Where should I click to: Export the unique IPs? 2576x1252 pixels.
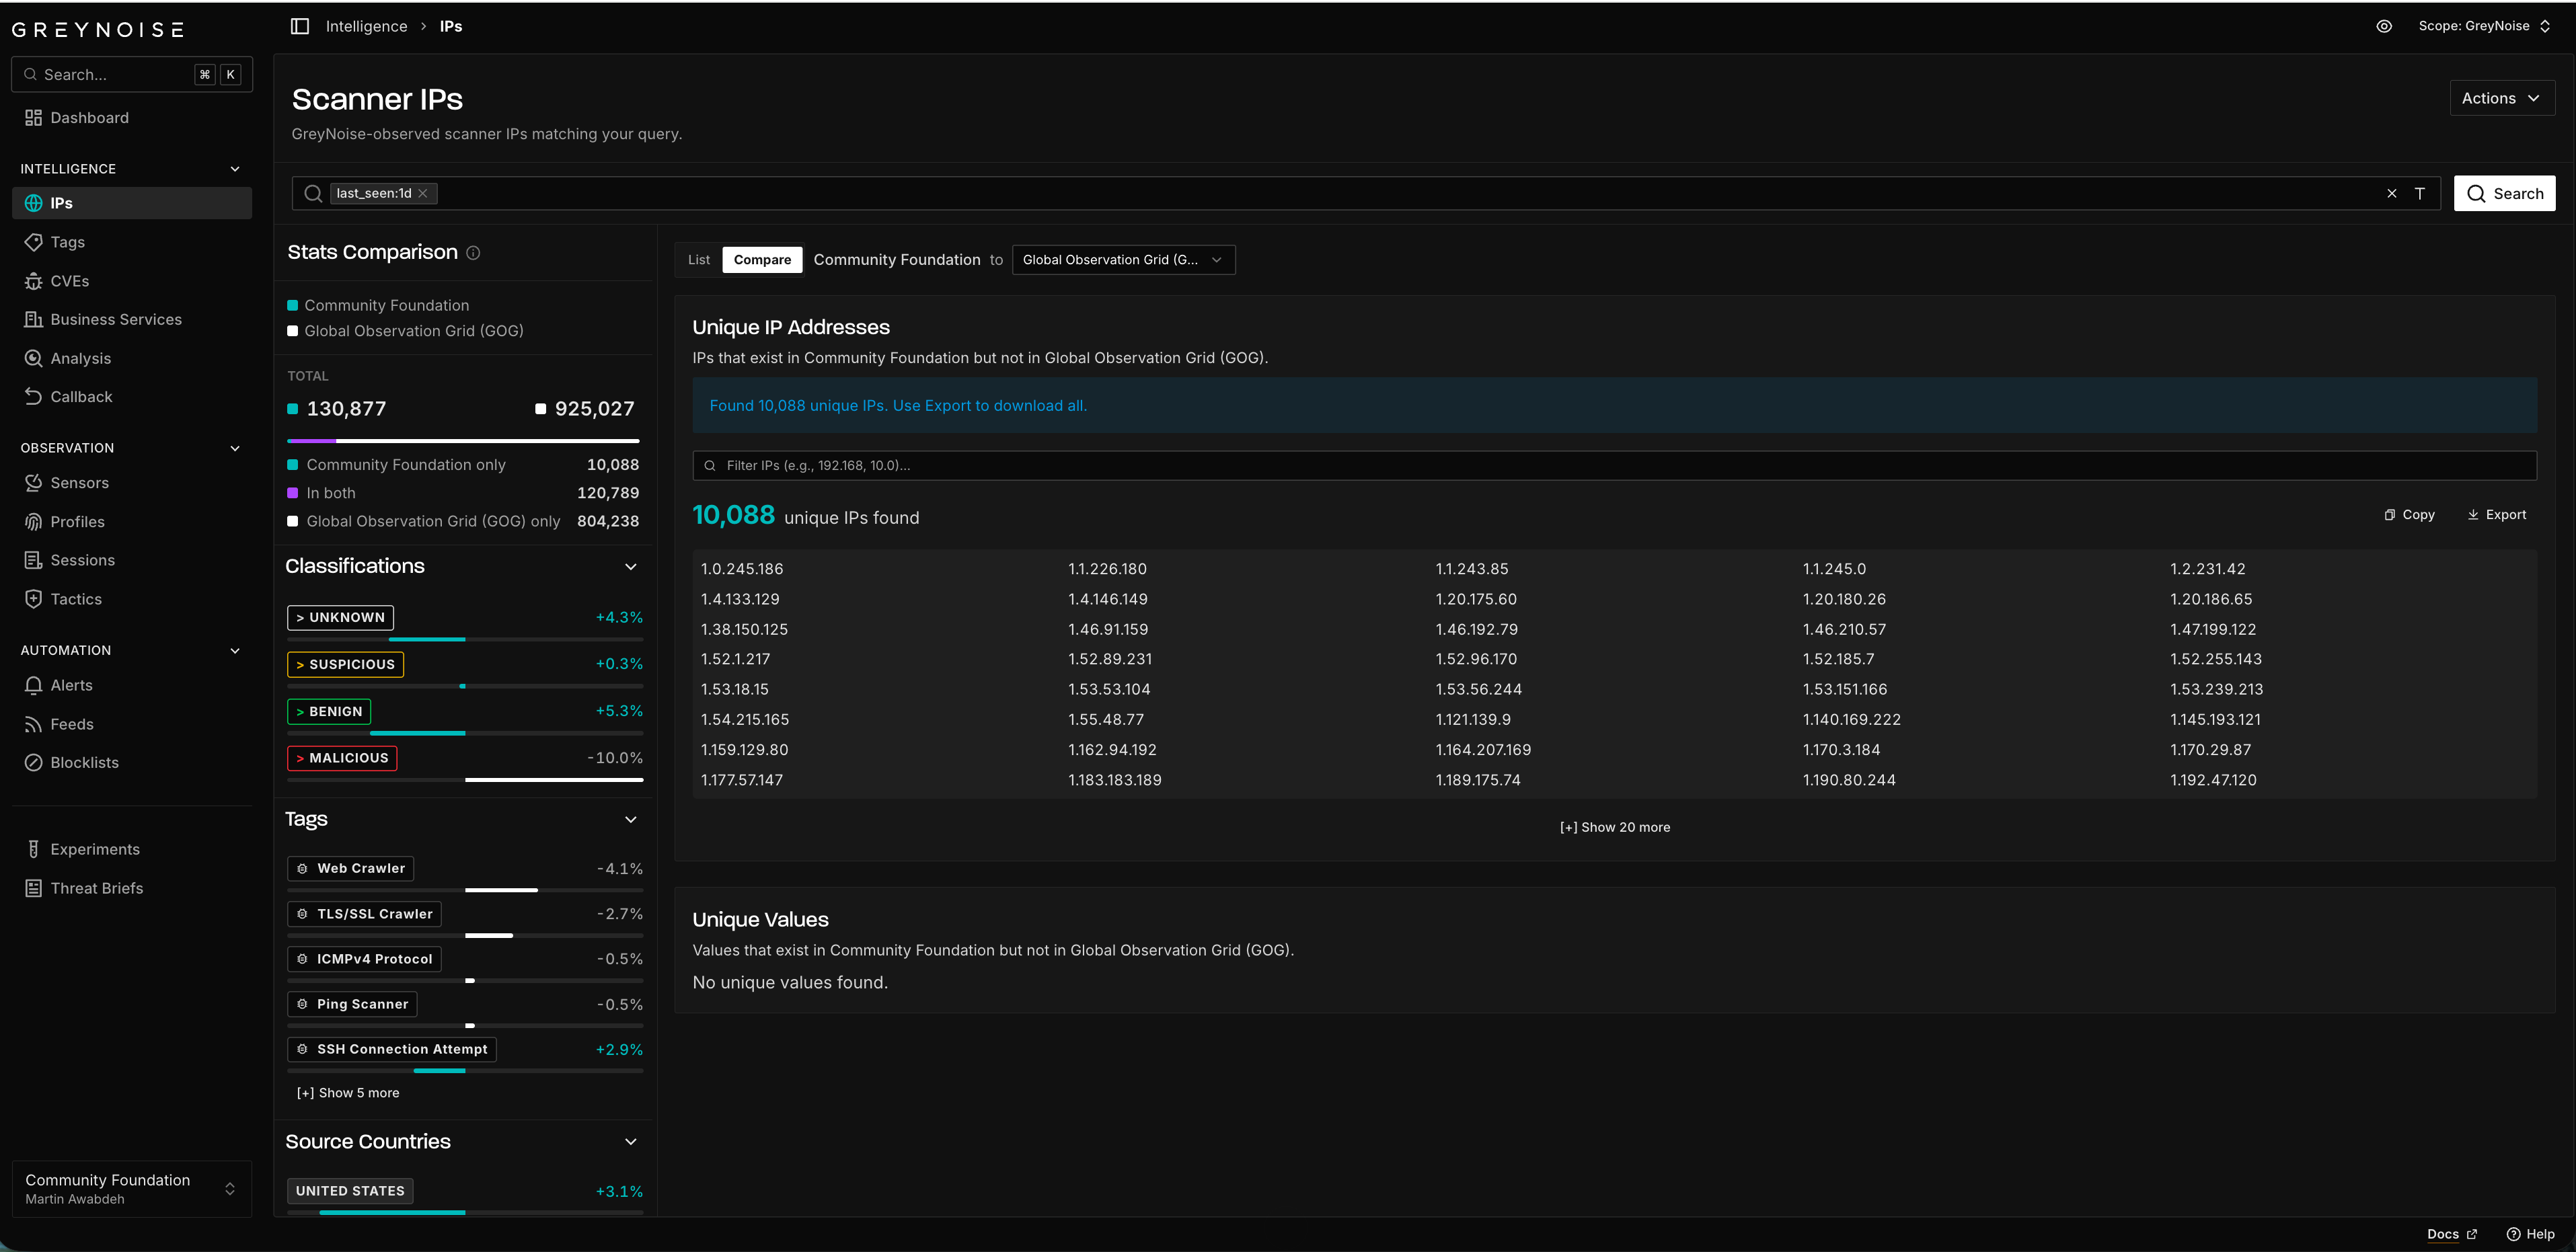tap(2497, 515)
